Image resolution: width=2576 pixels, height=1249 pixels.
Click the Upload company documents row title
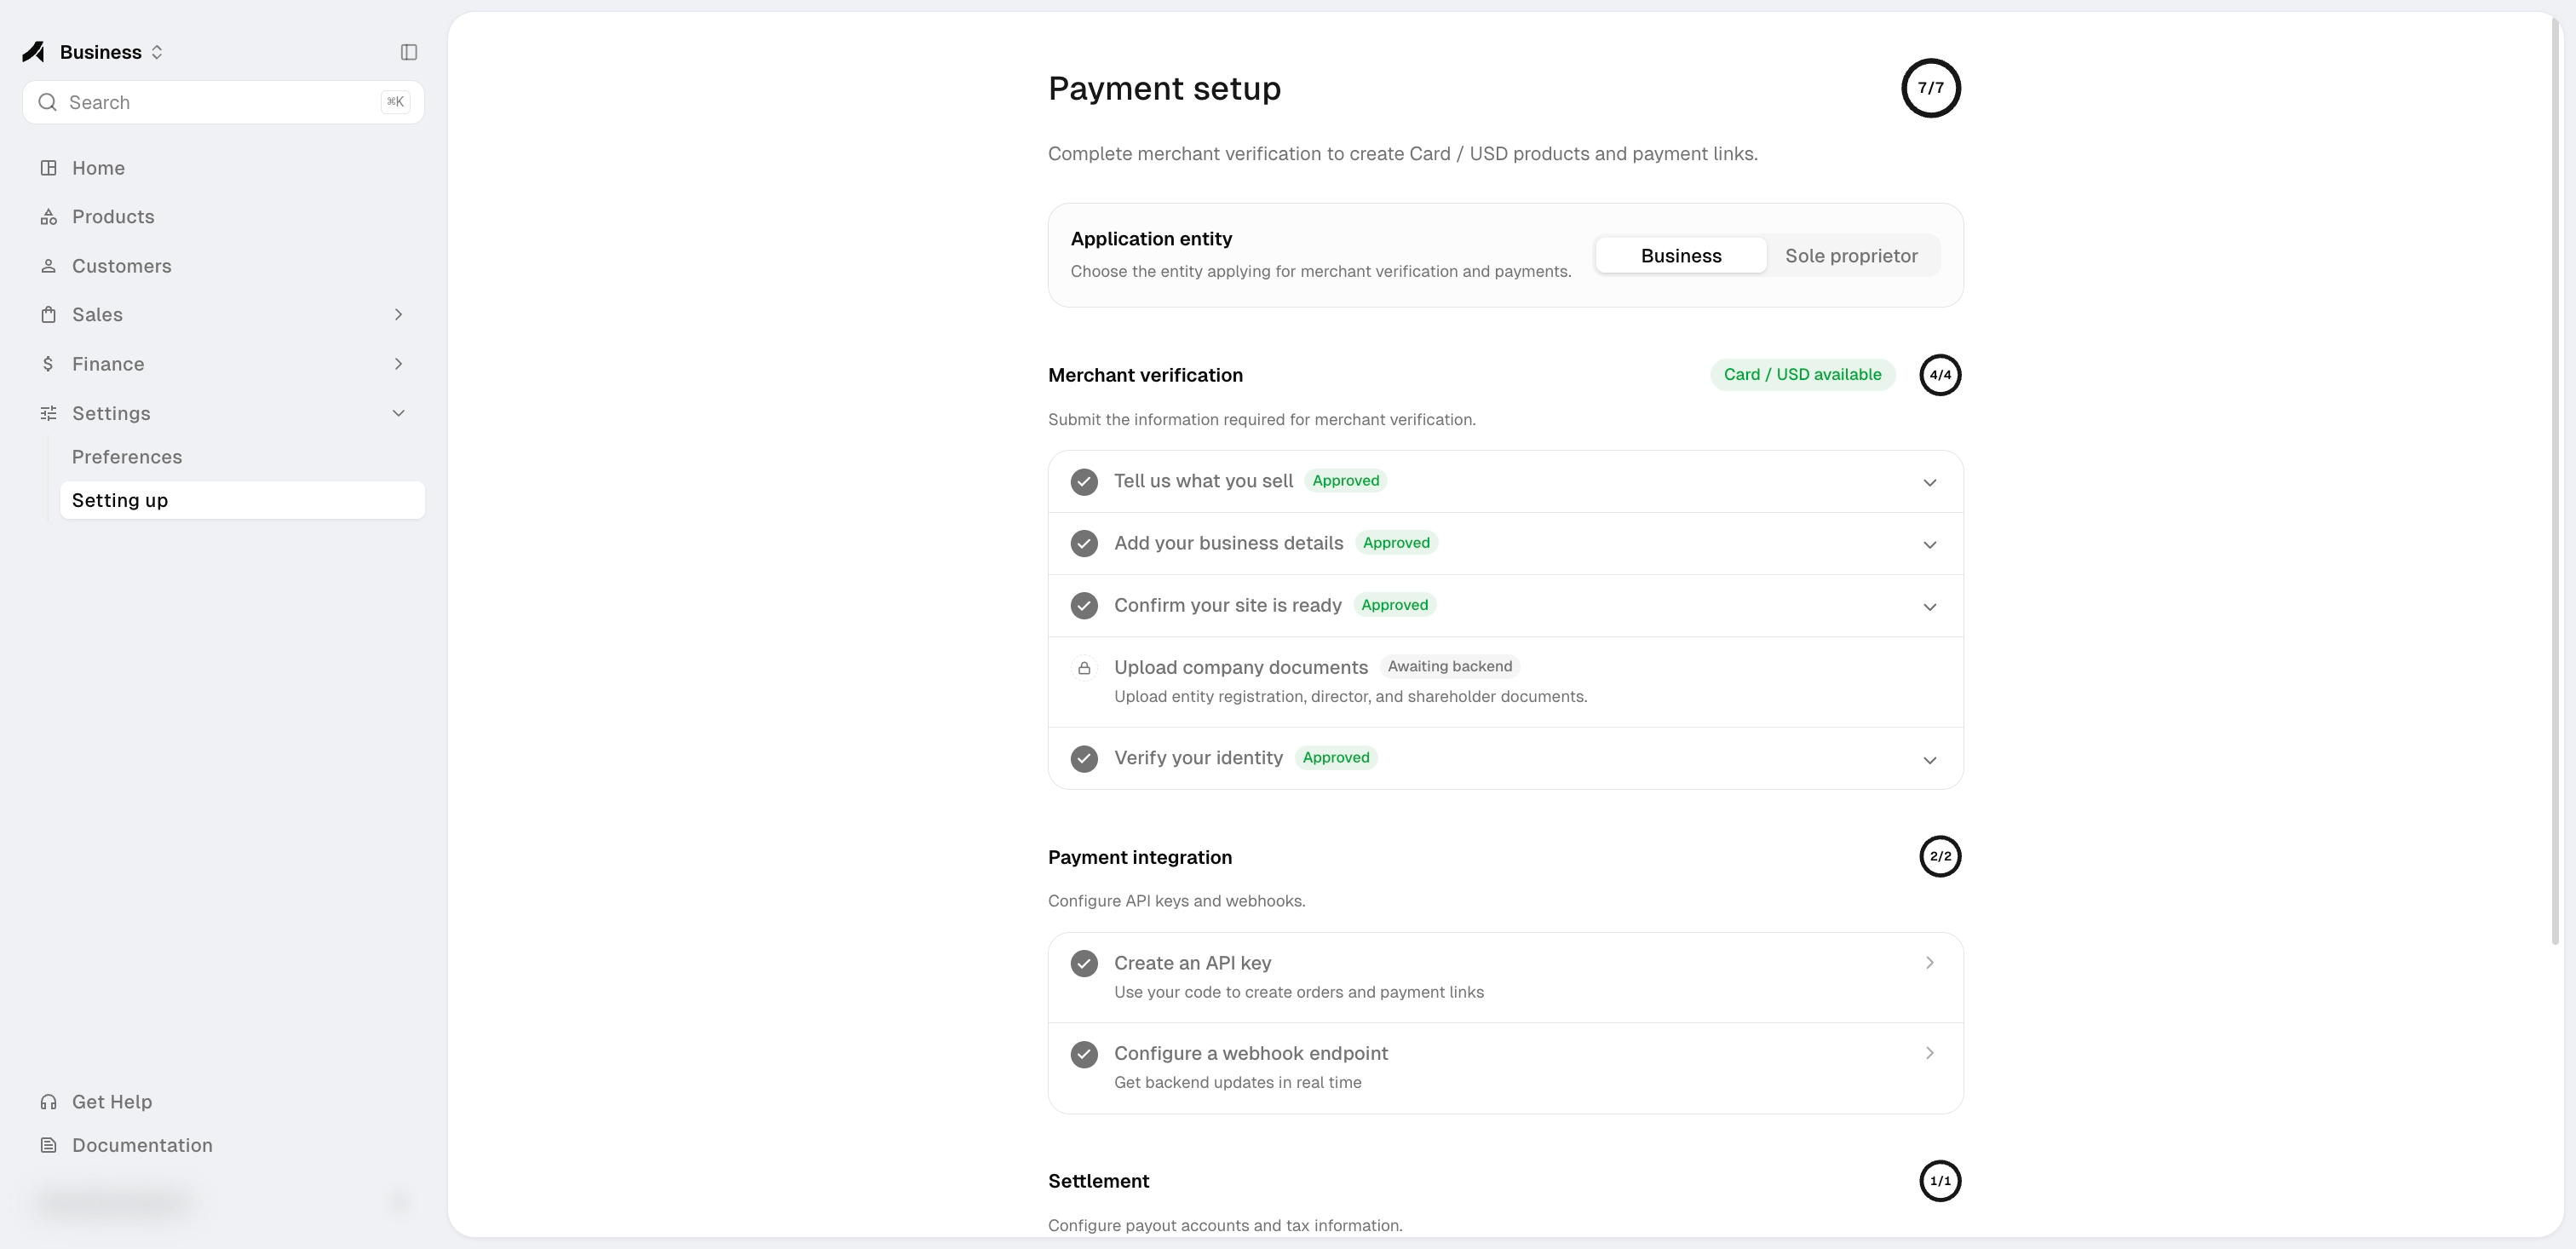(x=1240, y=668)
